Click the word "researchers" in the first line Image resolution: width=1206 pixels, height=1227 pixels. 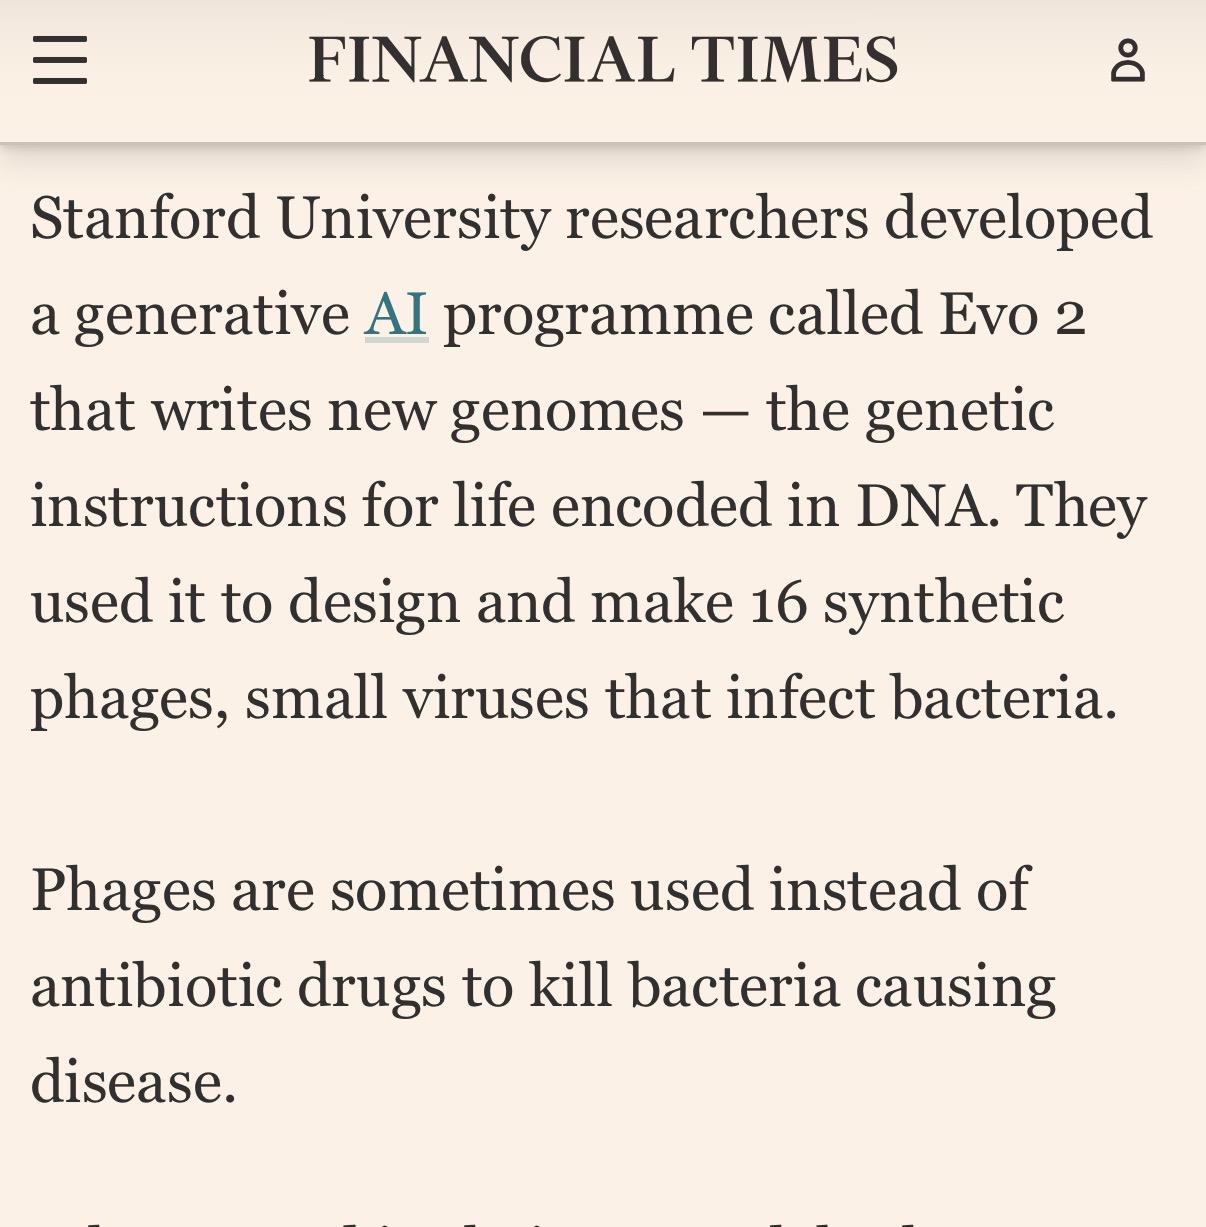717,219
